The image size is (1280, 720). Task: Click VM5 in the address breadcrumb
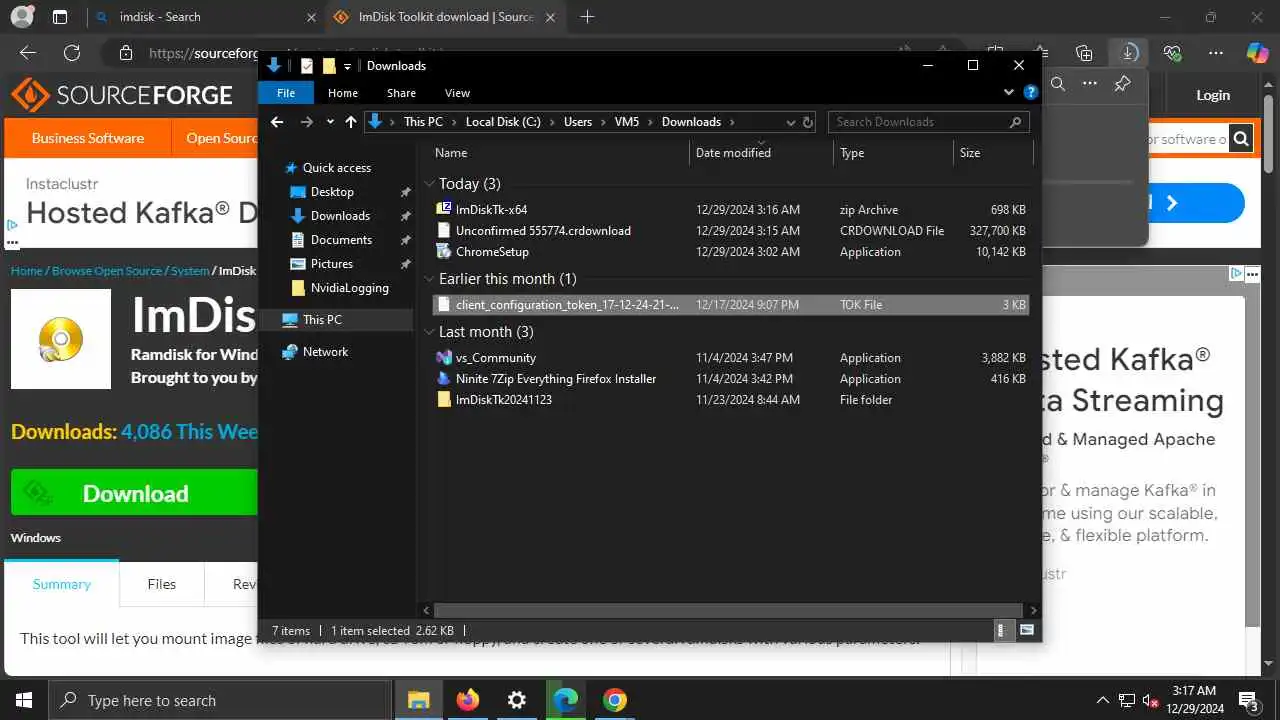coord(627,122)
